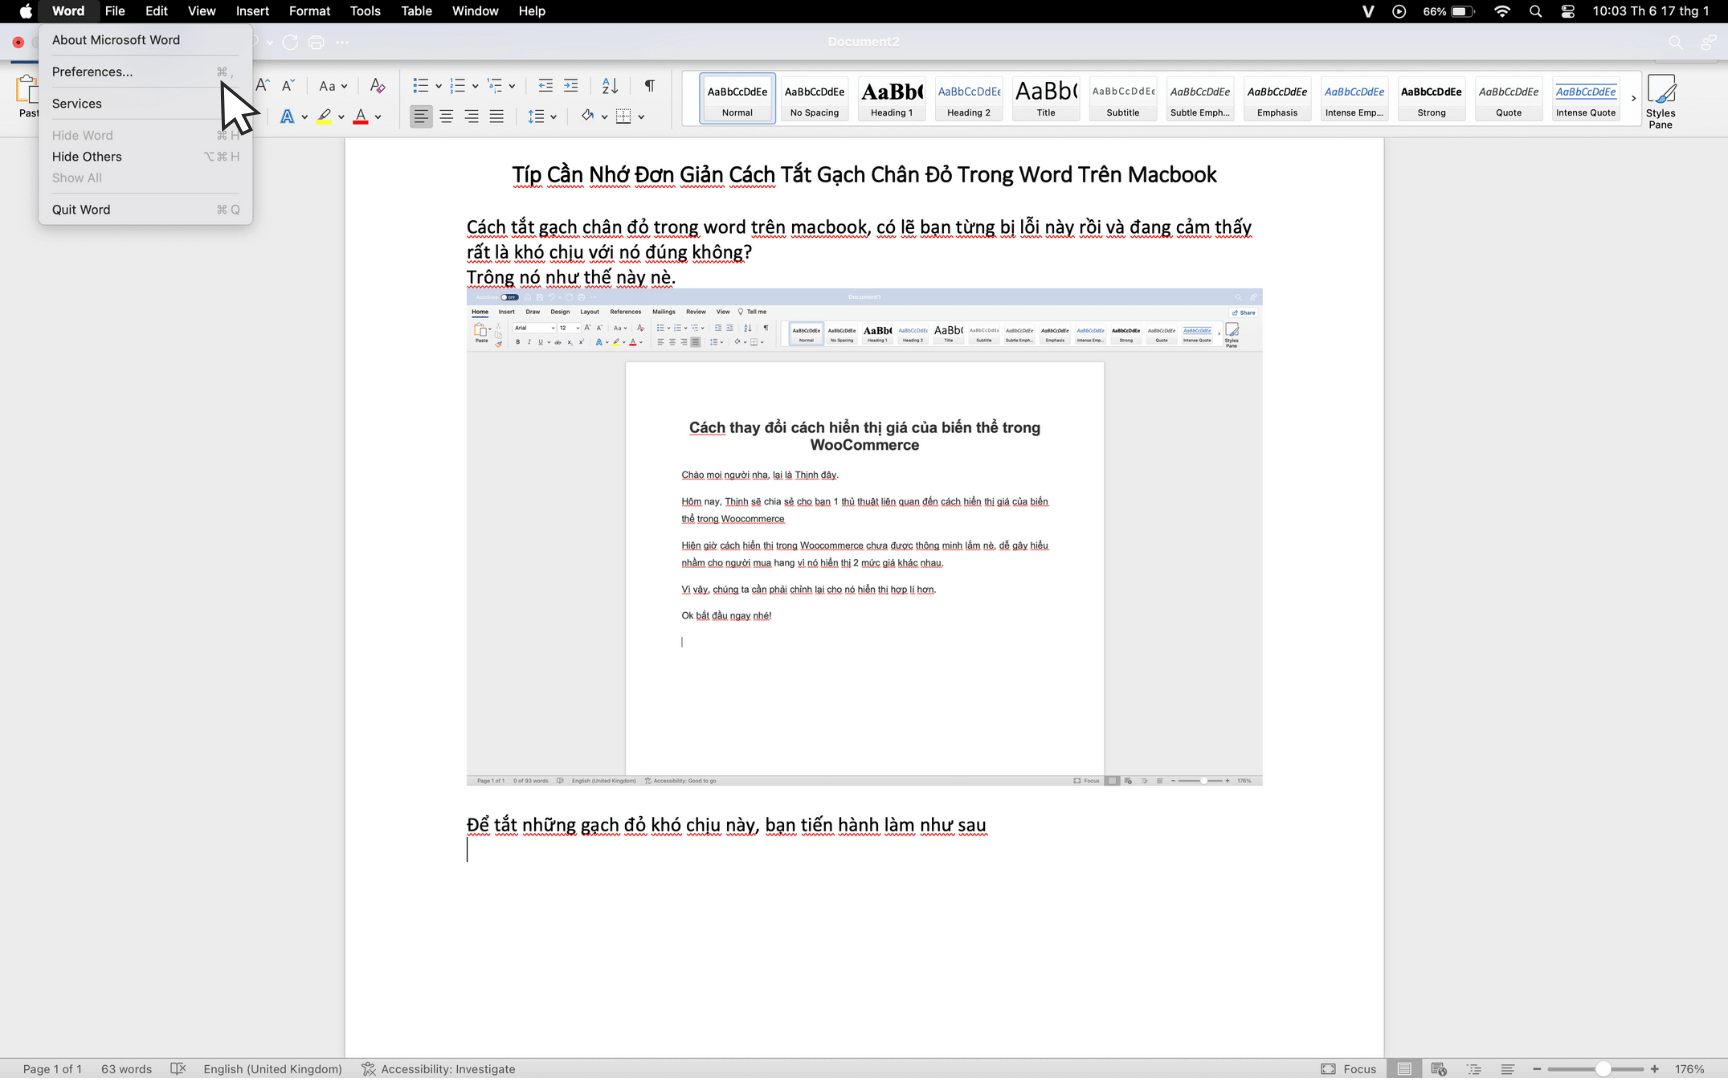Image resolution: width=1728 pixels, height=1080 pixels.
Task: Apply the Subtitle style
Action: [x=1122, y=98]
